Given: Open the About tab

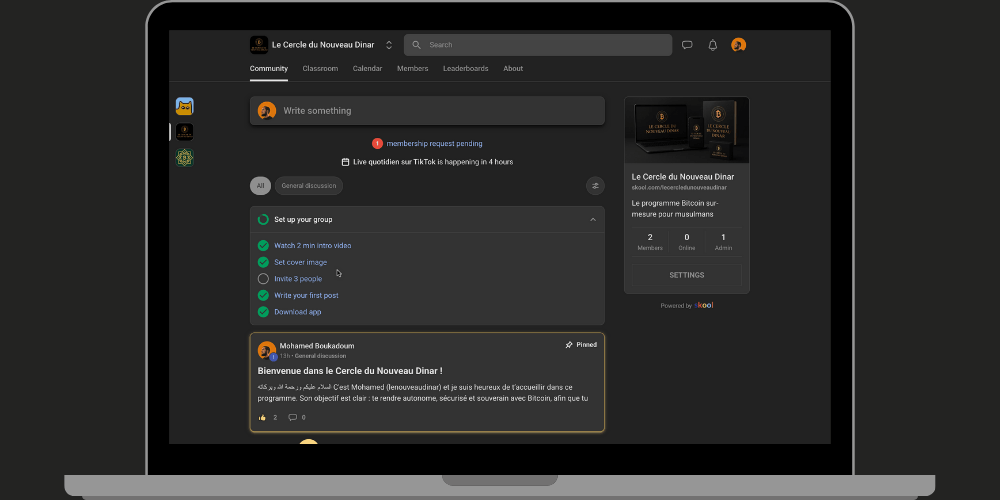Looking at the screenshot, I should pos(513,69).
